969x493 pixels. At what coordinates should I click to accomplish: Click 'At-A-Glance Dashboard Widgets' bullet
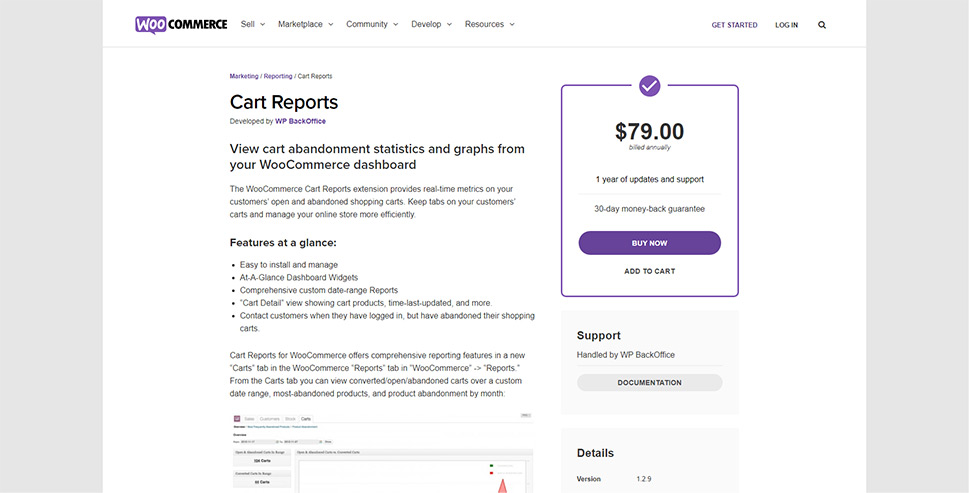coord(299,277)
